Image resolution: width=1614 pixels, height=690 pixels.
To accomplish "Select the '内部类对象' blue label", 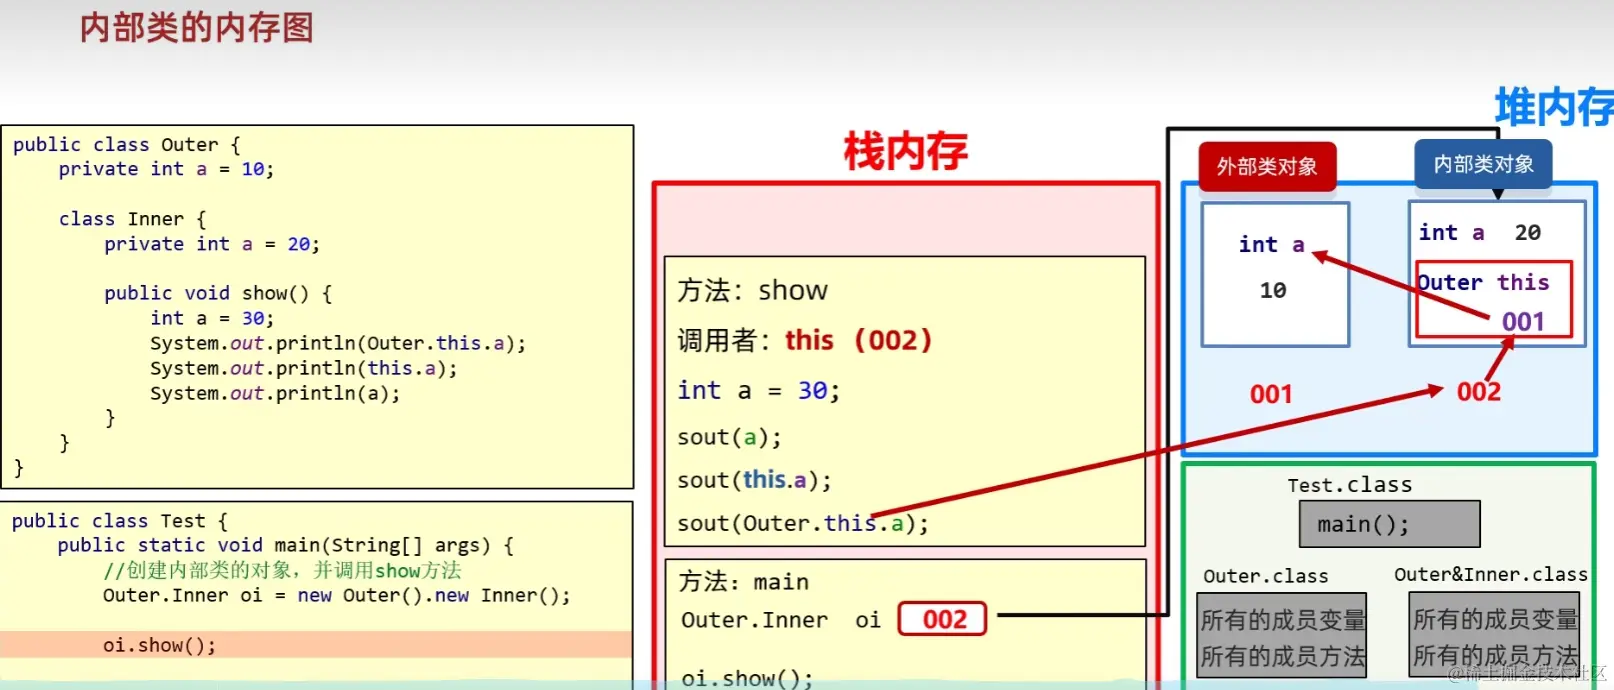I will pos(1483,164).
